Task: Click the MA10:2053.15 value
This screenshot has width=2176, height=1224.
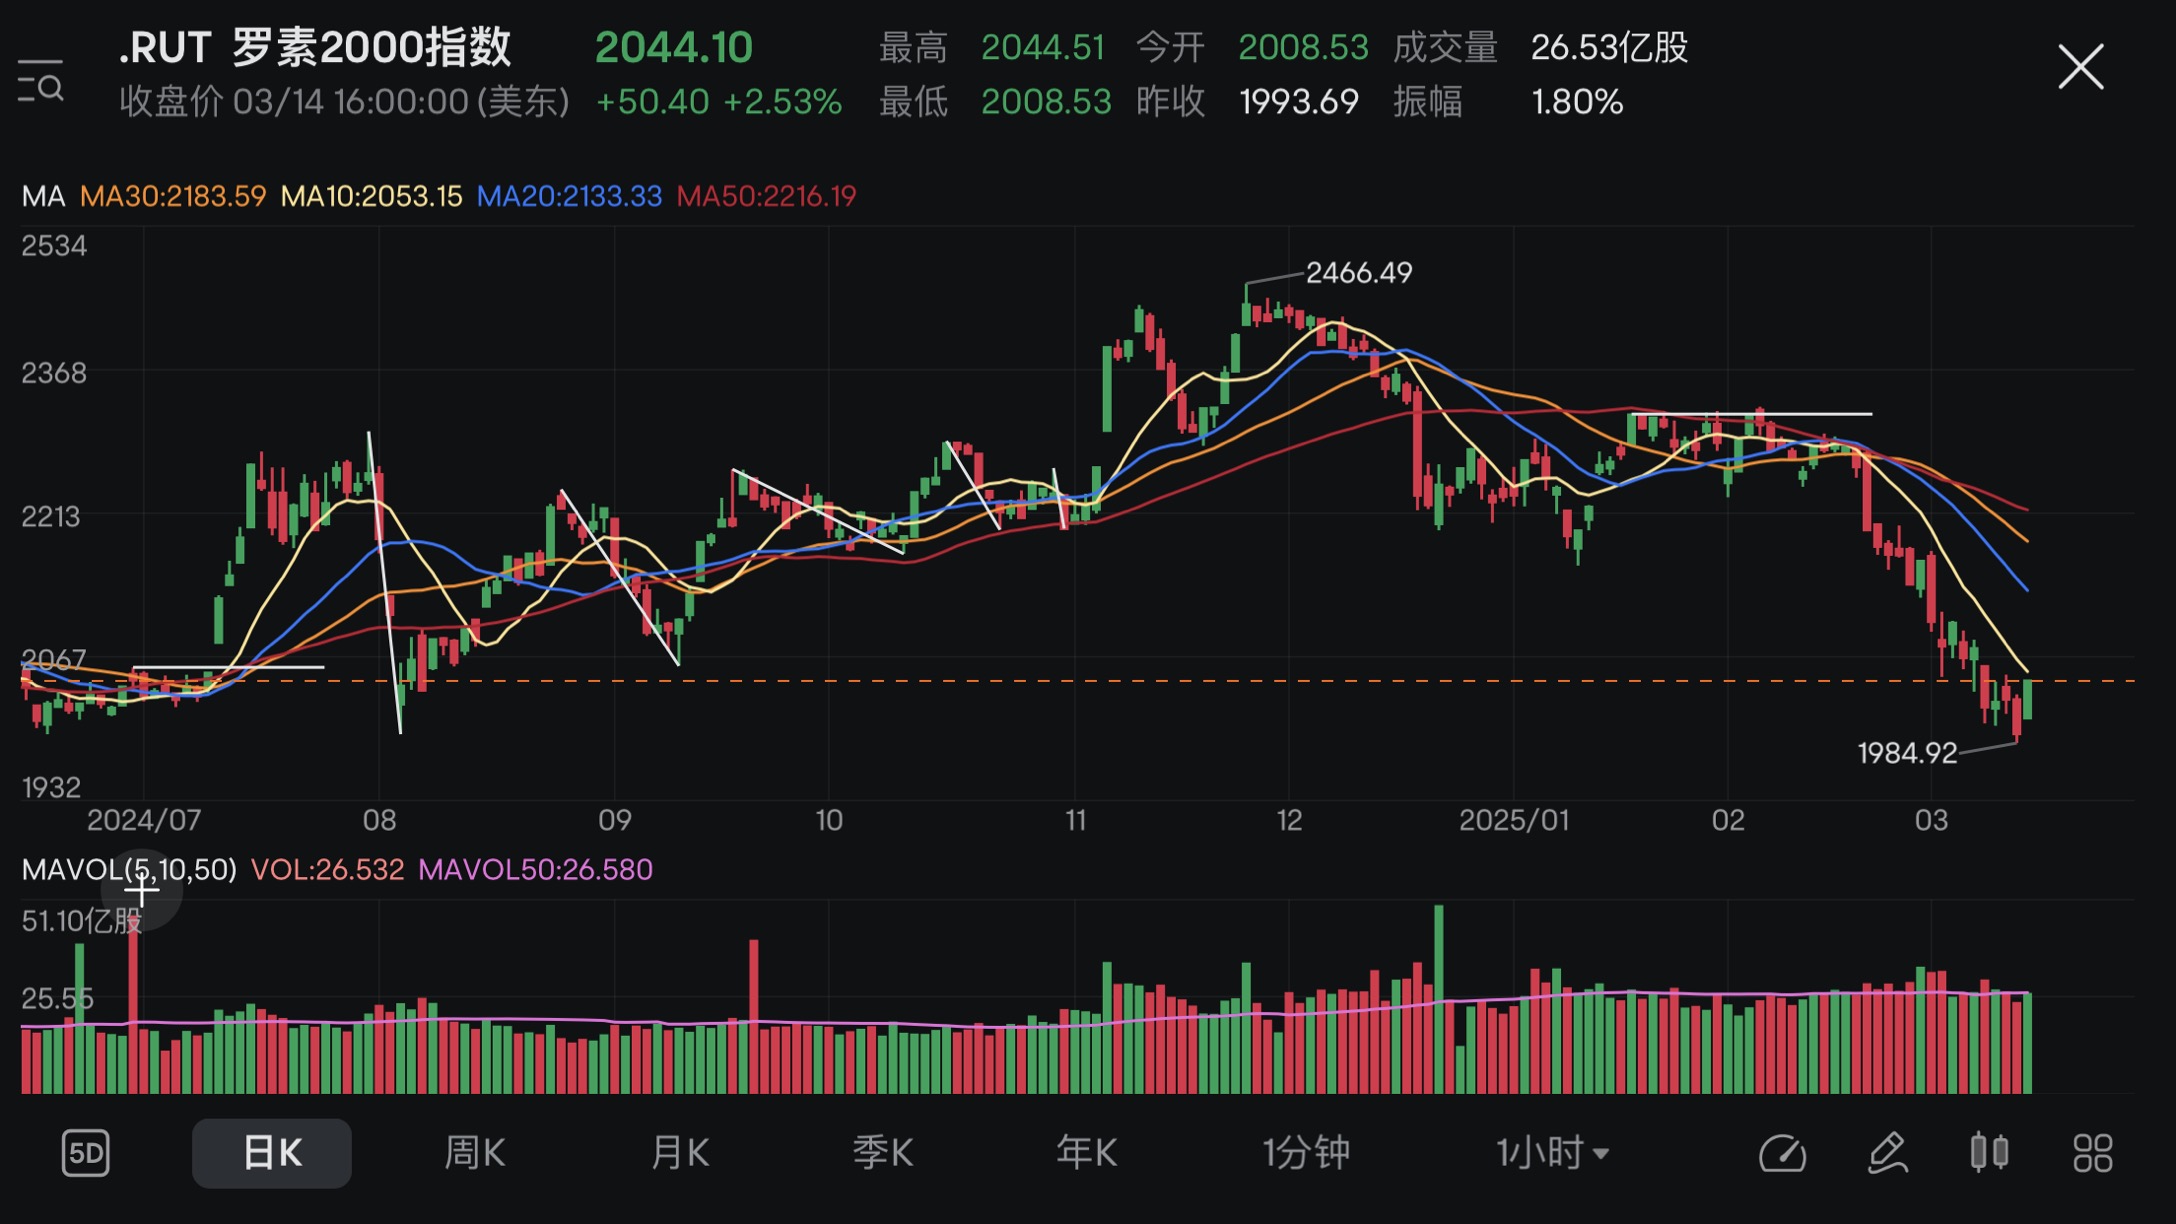Action: (x=371, y=196)
